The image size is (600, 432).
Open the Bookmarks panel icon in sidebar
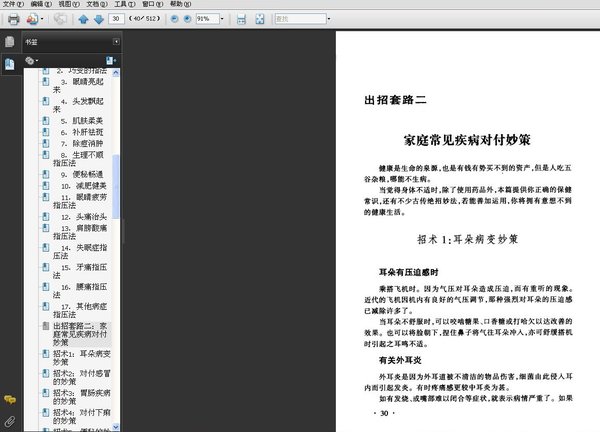[10, 64]
